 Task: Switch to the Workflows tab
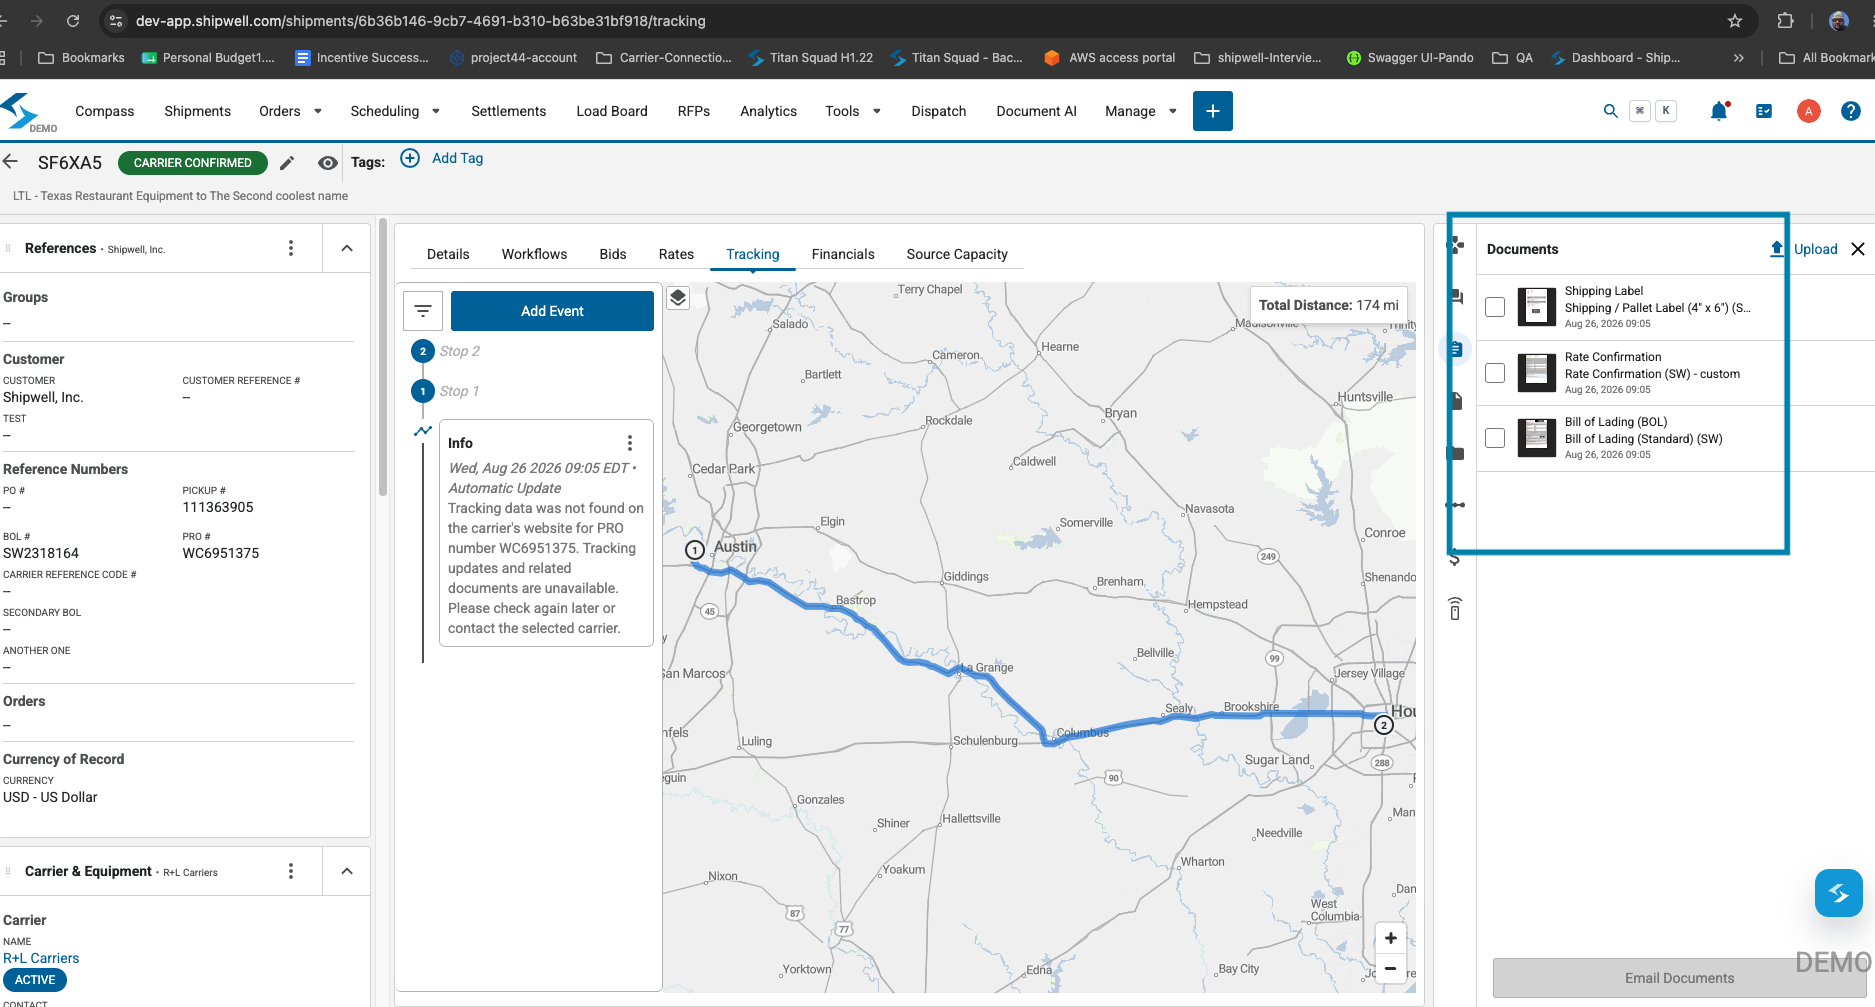[534, 254]
